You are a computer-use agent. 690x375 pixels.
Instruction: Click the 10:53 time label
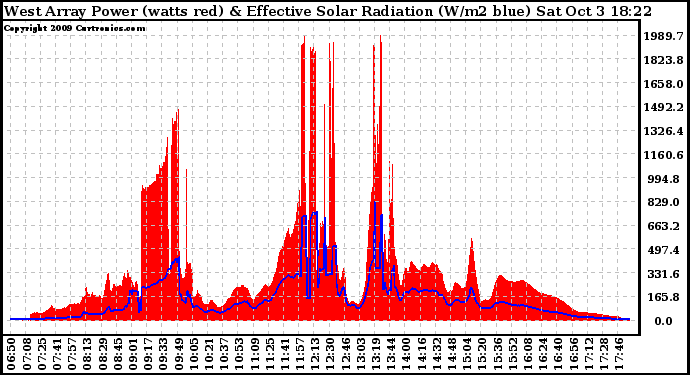click(239, 353)
